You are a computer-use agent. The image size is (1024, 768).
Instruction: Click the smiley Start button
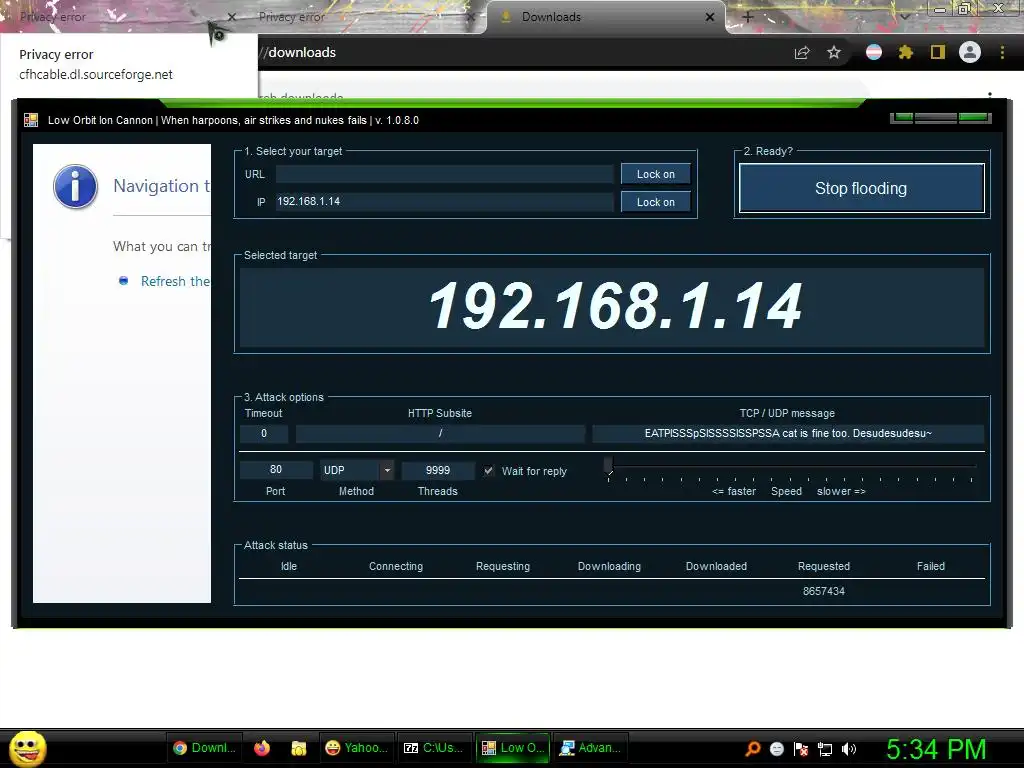pyautogui.click(x=27, y=748)
